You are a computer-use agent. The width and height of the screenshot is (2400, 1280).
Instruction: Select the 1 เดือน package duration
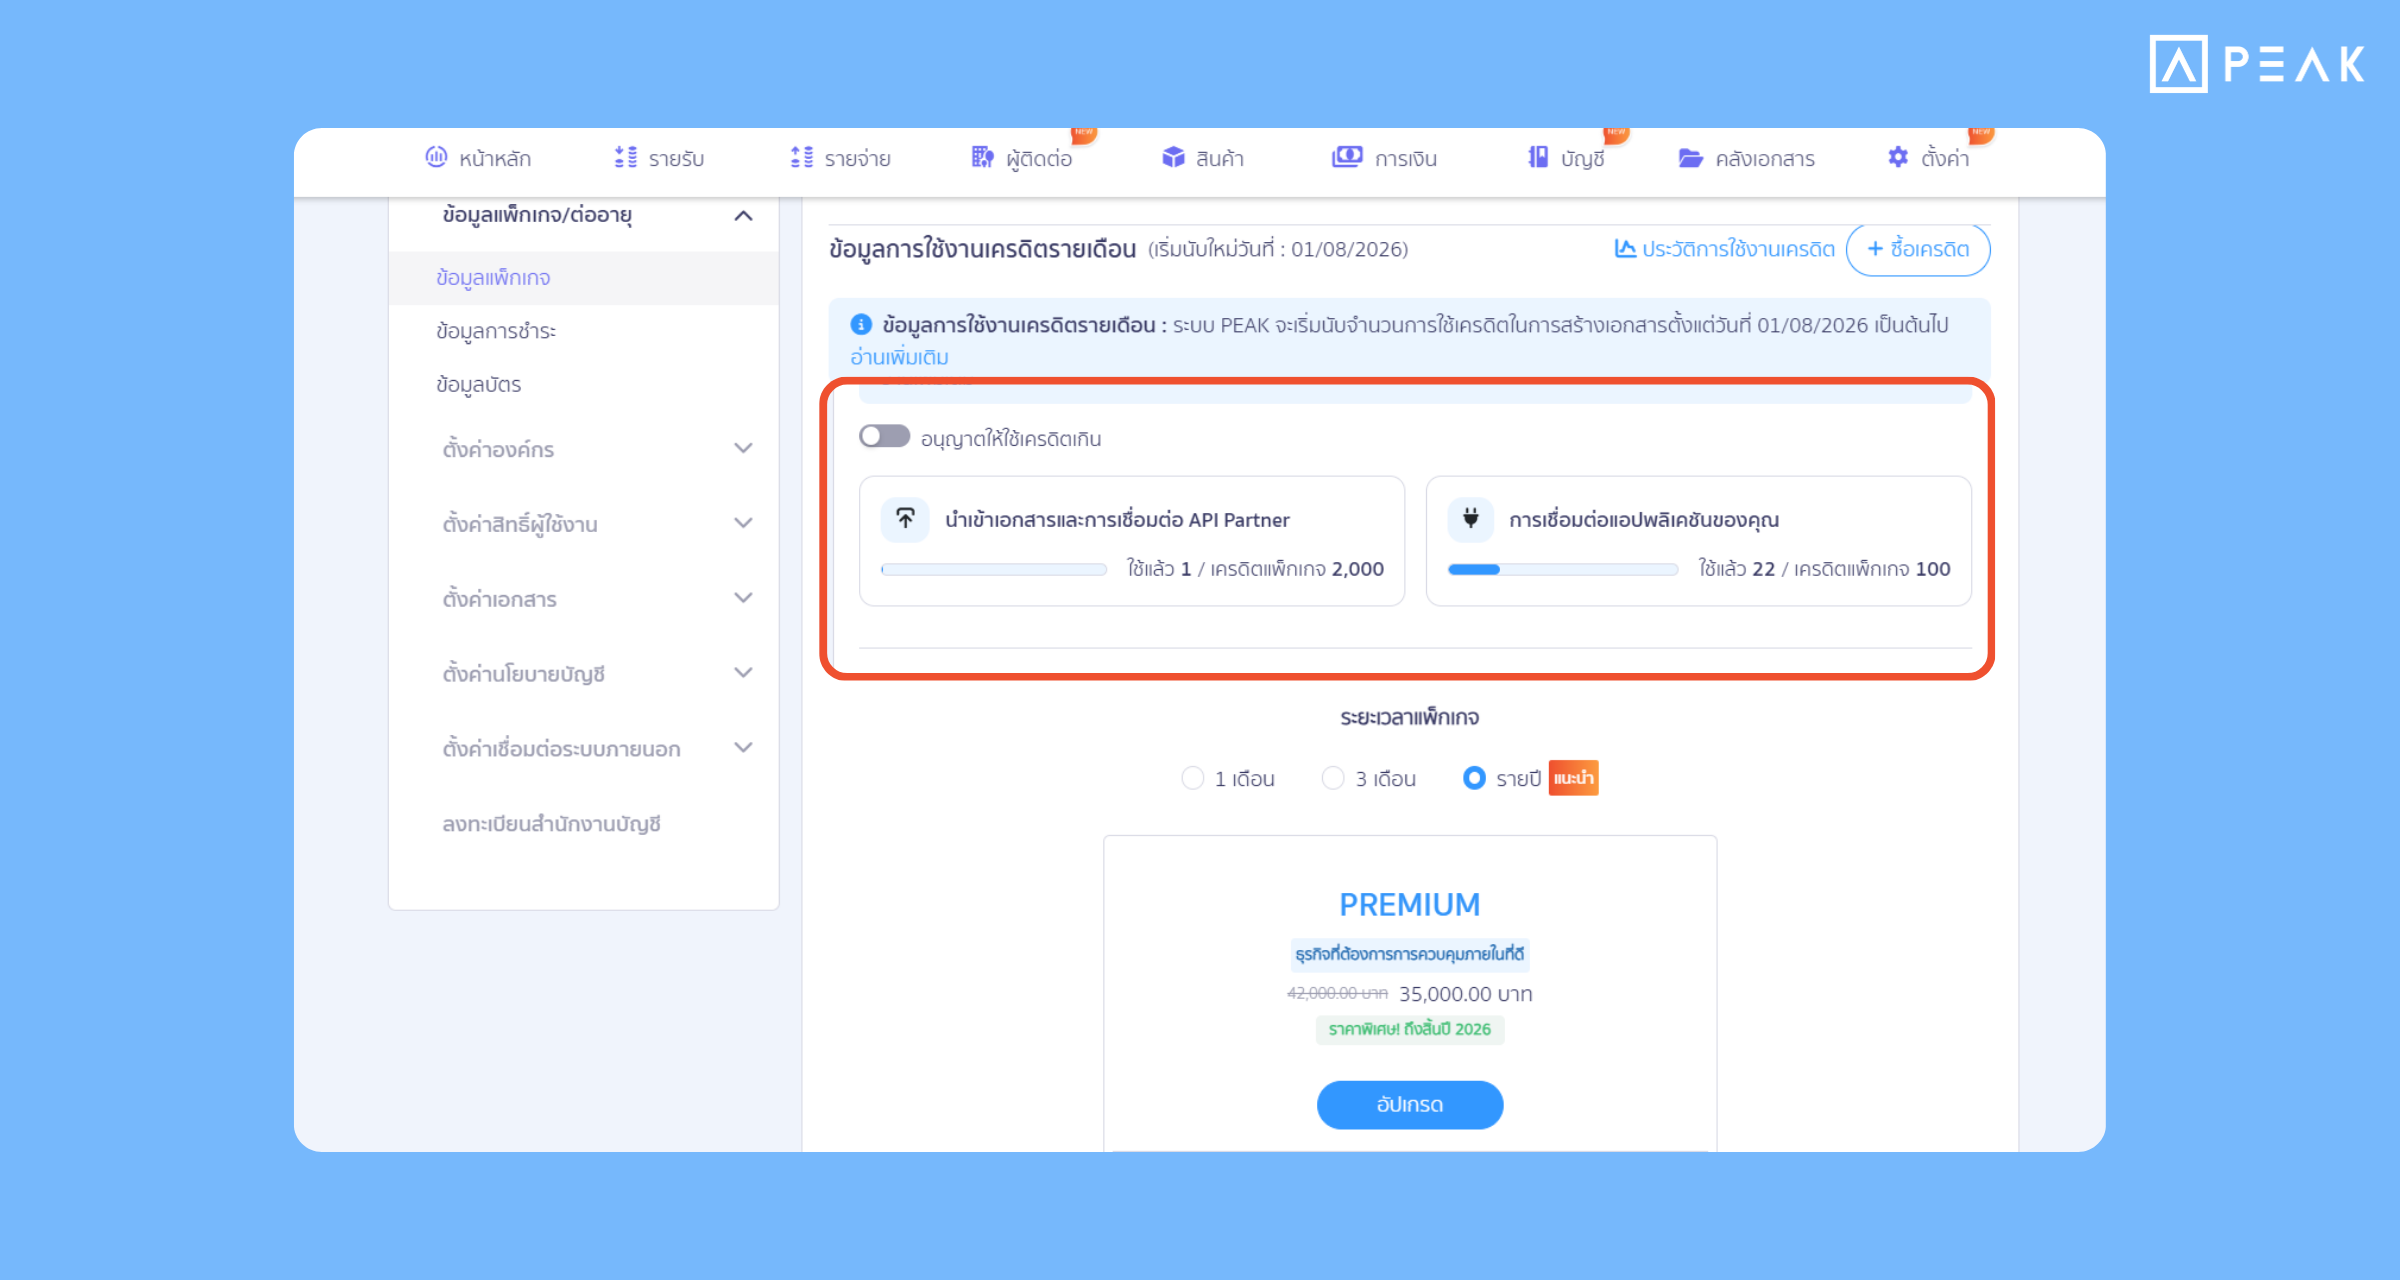coord(1192,778)
